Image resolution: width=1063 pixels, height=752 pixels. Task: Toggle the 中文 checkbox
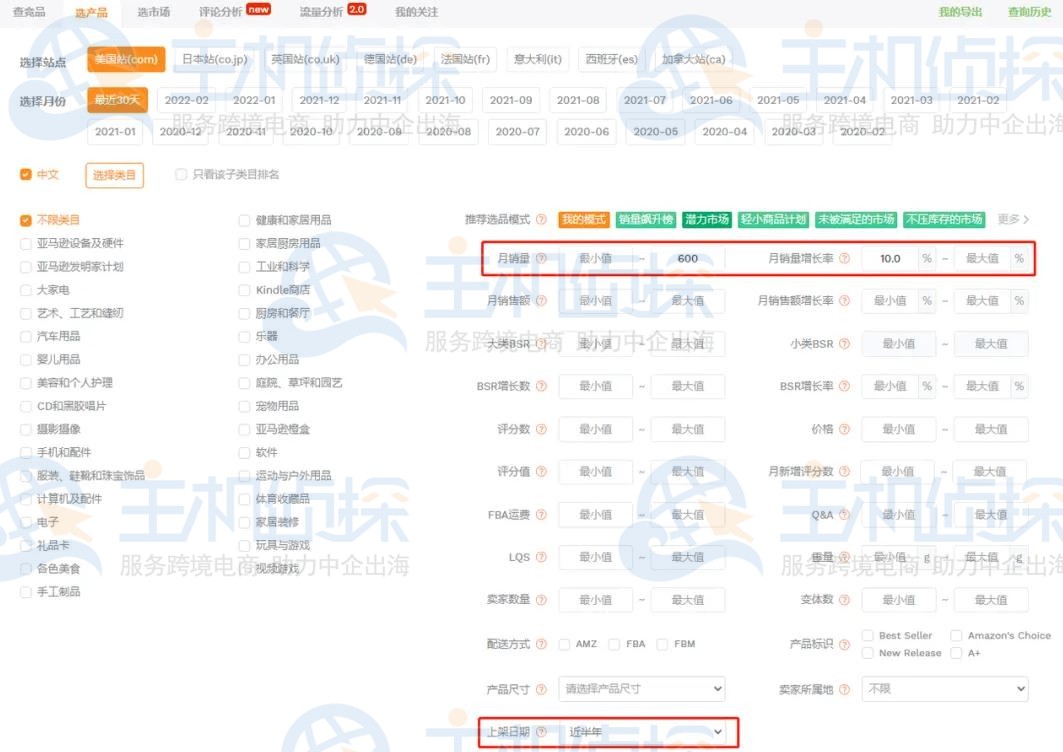click(x=26, y=174)
